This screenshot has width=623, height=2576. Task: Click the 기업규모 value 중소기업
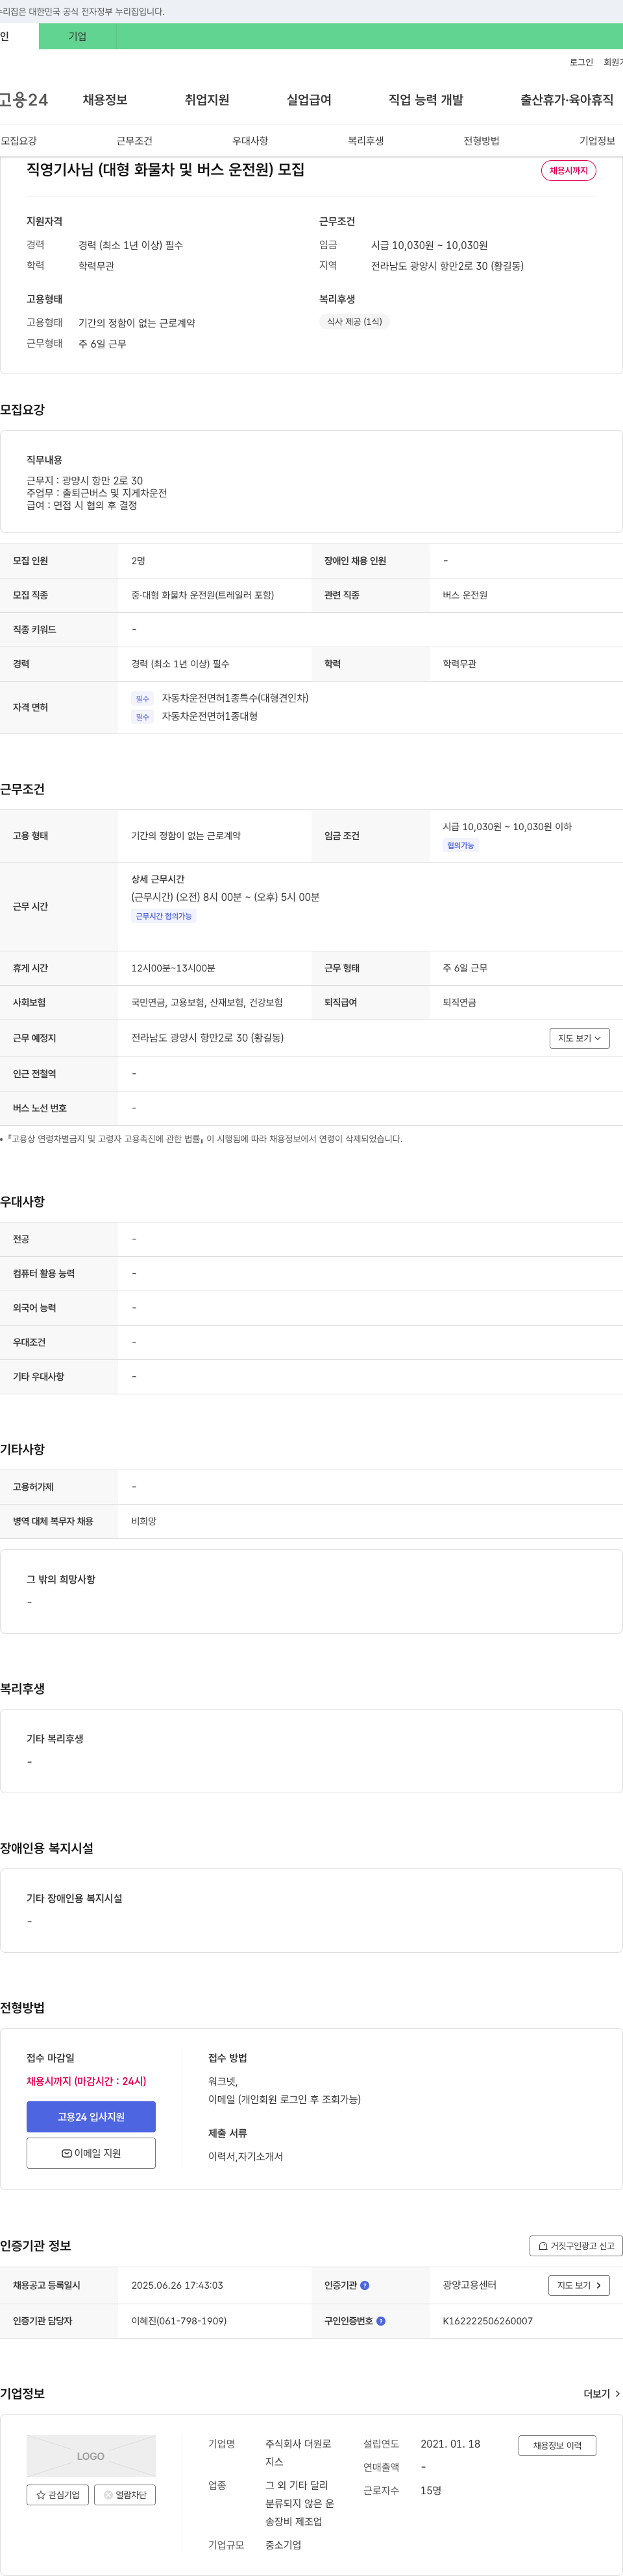(283, 2545)
